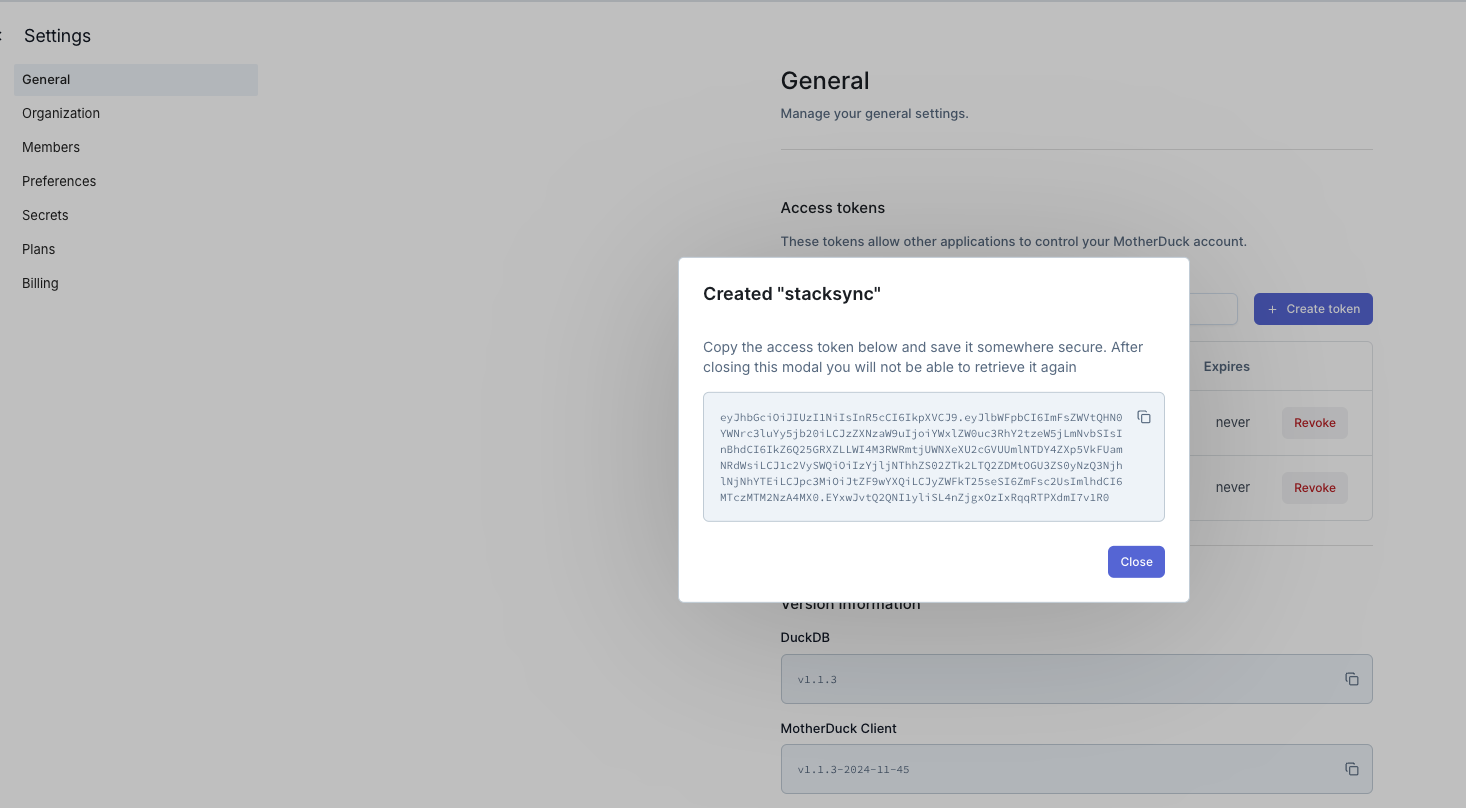The height and width of the screenshot is (808, 1466).
Task: Open the Members page
Action: (51, 148)
